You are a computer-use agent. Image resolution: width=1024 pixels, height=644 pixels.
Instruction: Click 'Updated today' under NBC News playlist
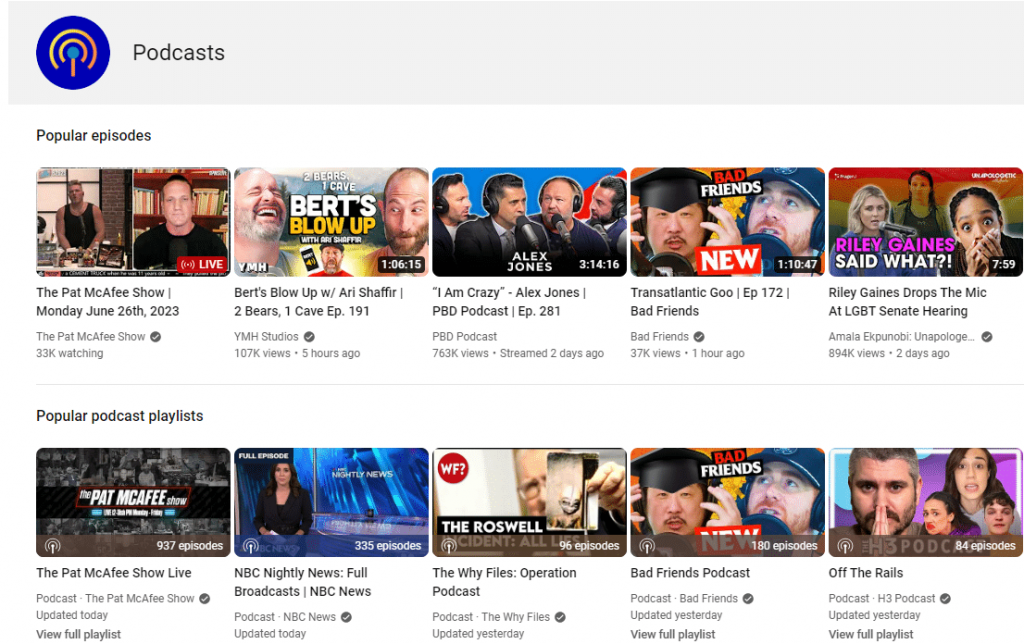[270, 634]
